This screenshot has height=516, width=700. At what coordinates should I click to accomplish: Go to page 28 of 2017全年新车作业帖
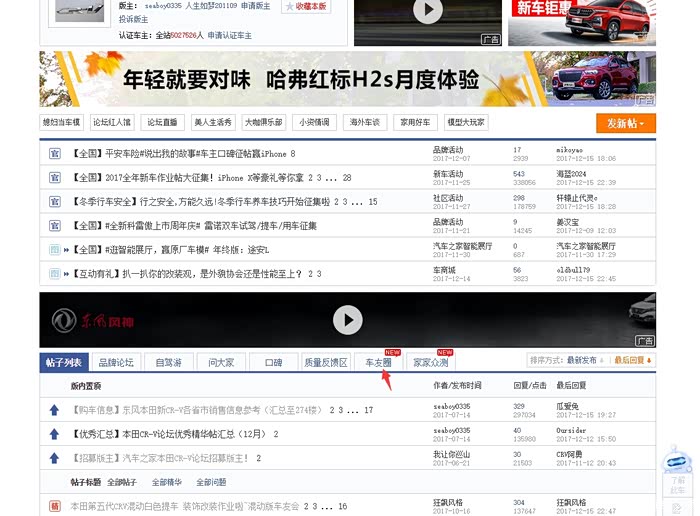click(347, 178)
